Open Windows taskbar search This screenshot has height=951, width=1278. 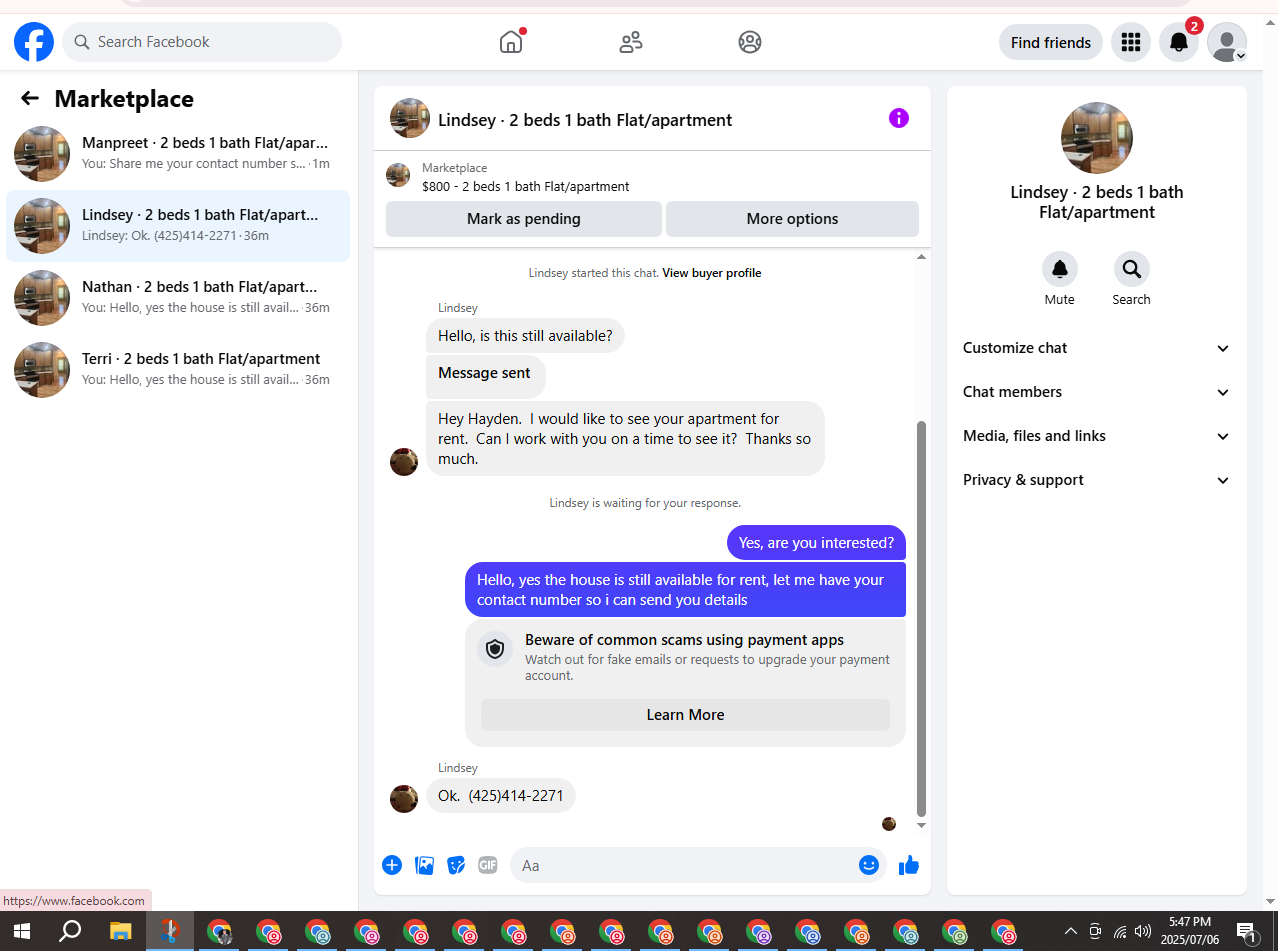pos(70,931)
